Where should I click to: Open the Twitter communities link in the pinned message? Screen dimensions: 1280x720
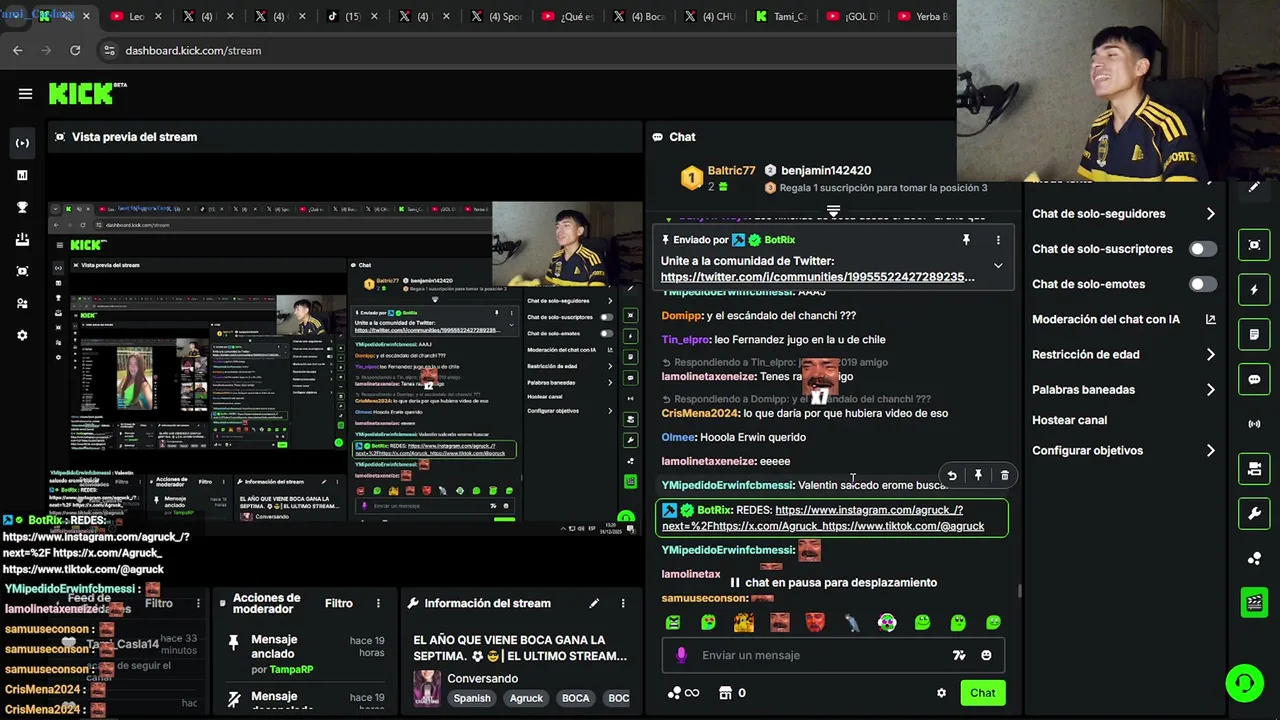point(817,277)
